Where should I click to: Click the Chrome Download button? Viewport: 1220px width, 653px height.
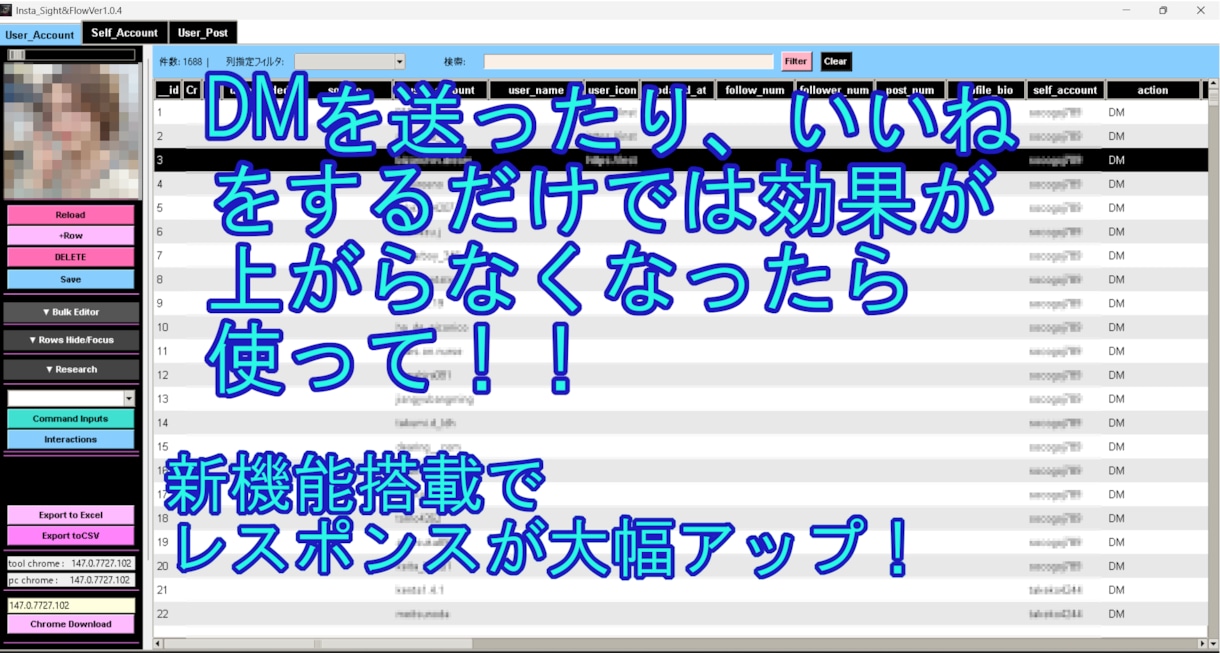(x=70, y=624)
